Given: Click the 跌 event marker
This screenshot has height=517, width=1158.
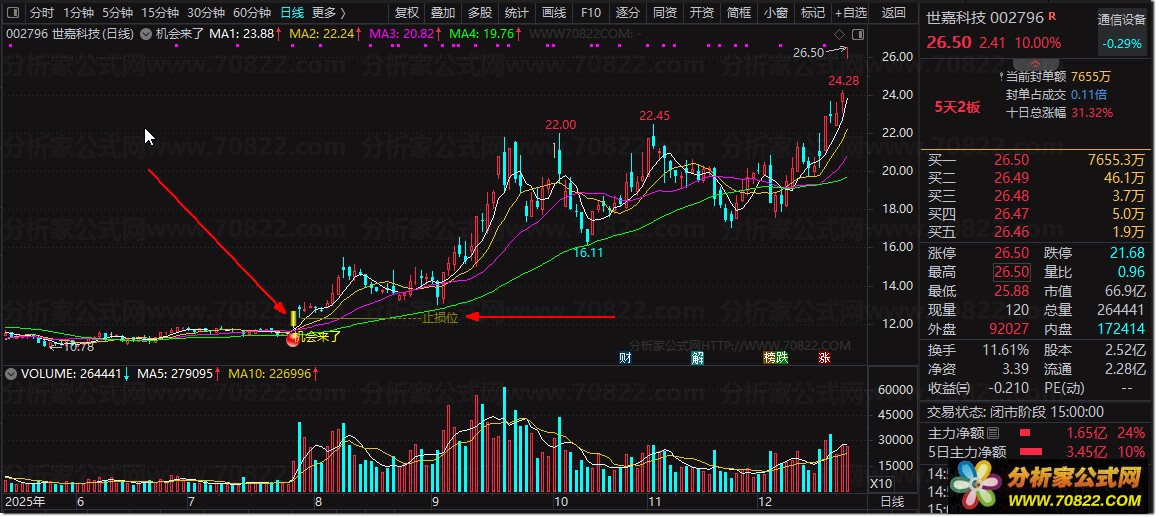Looking at the screenshot, I should [x=782, y=358].
